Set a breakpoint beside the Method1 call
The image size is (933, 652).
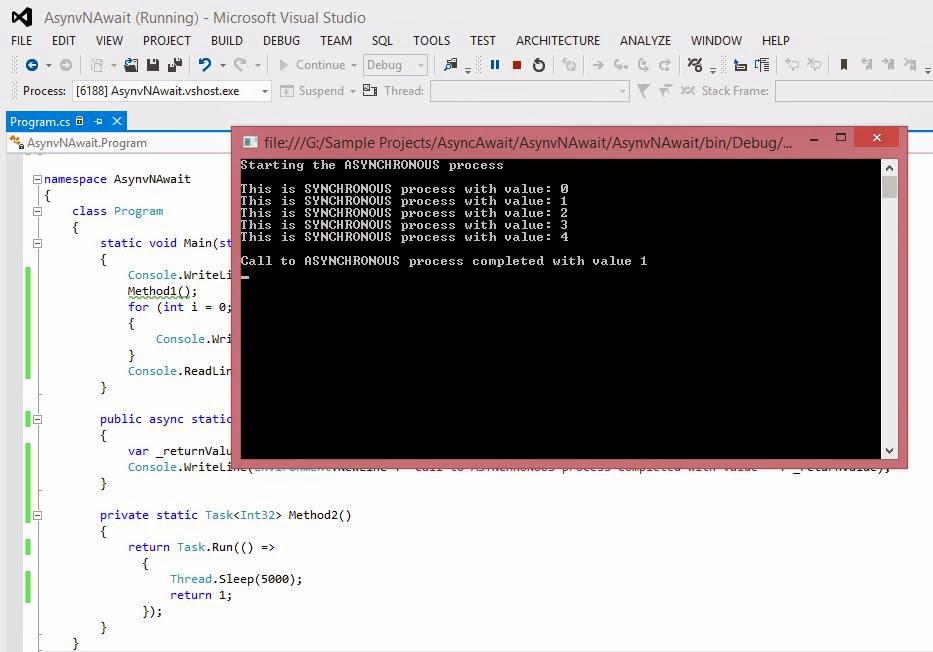click(x=12, y=291)
